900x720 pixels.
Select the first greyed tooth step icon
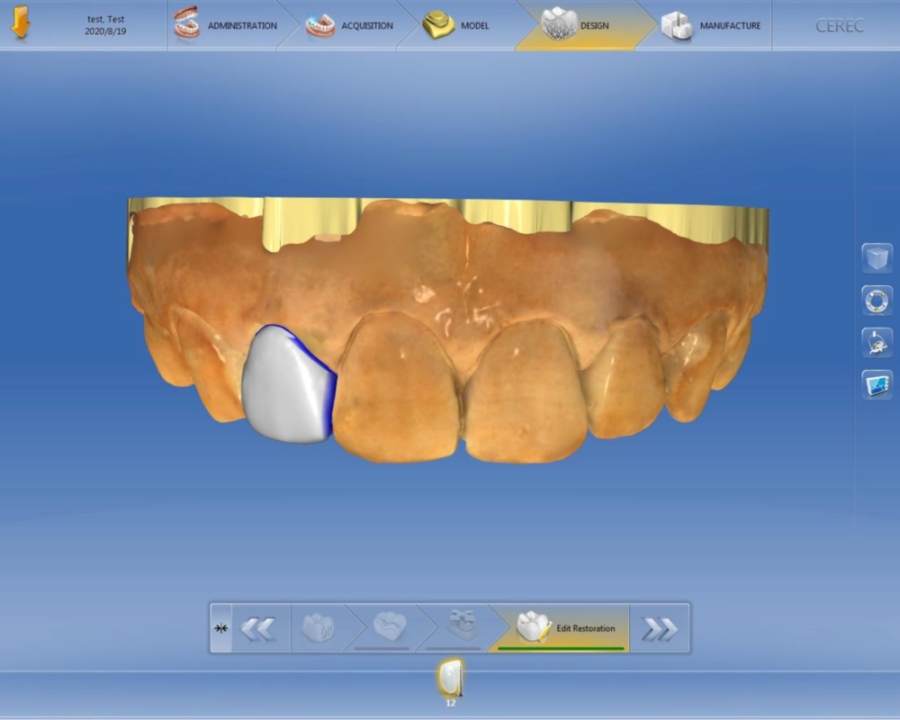coord(318,628)
